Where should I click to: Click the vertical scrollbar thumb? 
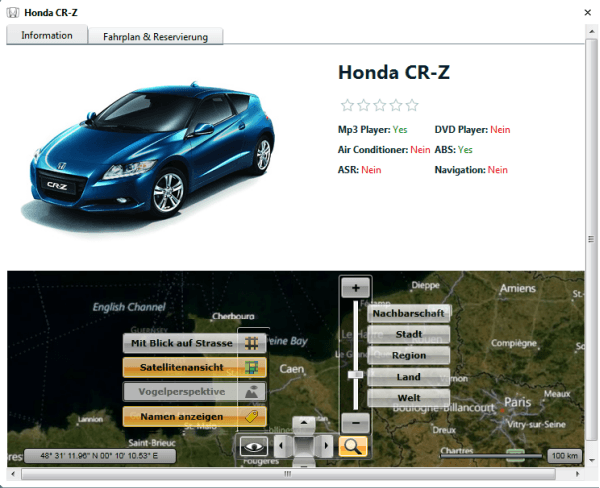[x=592, y=239]
